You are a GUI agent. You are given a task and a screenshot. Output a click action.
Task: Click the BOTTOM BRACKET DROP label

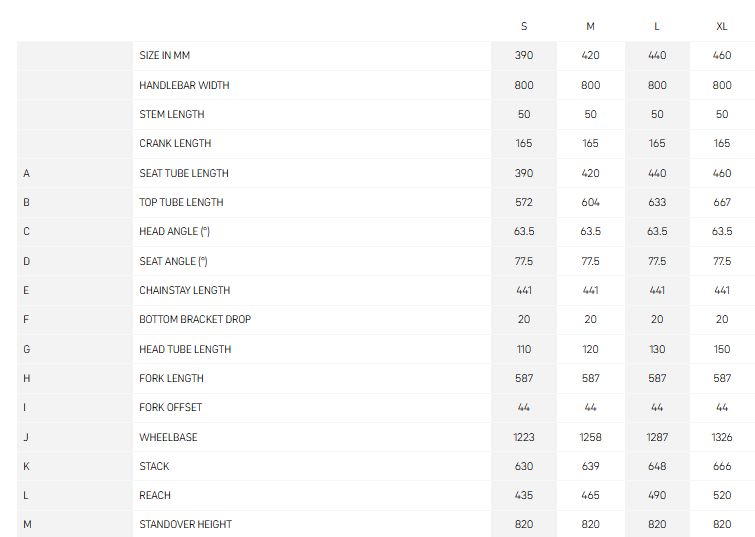(x=195, y=319)
